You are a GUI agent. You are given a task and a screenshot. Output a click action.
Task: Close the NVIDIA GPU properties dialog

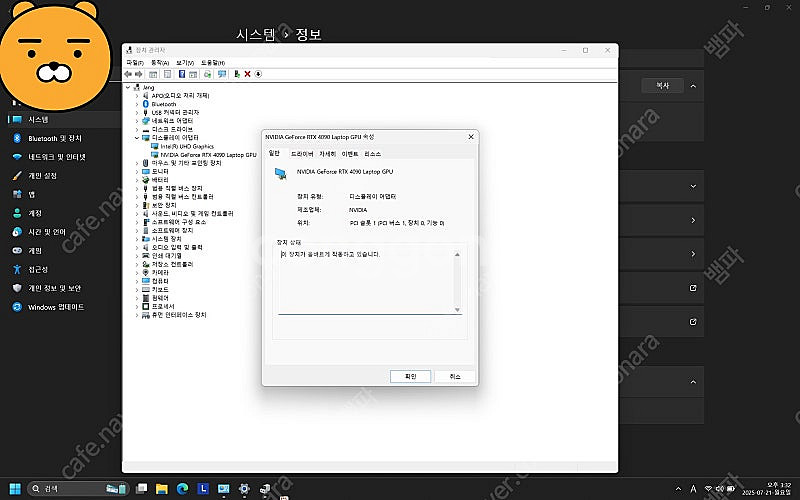click(471, 137)
